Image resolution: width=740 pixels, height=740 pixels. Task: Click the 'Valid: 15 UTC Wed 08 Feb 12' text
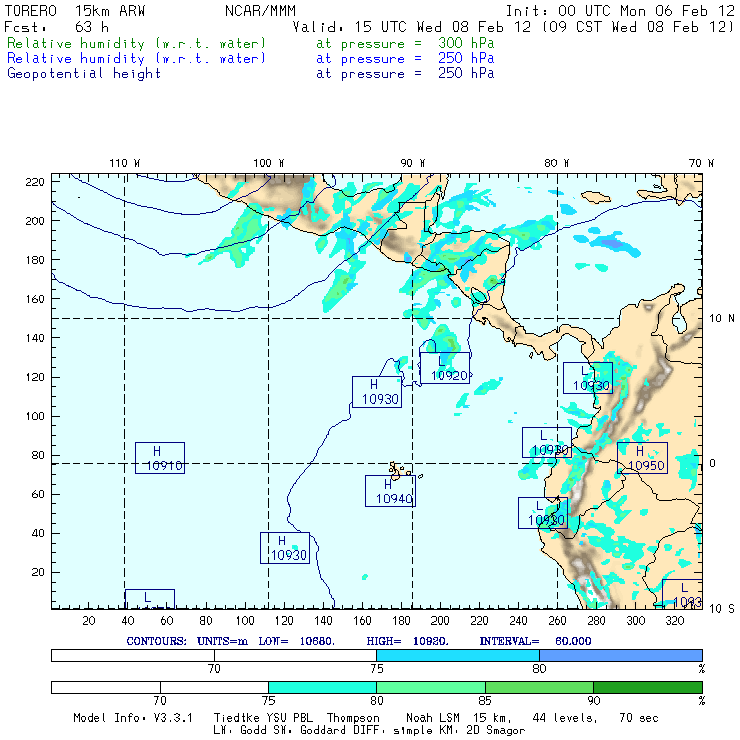point(412,27)
